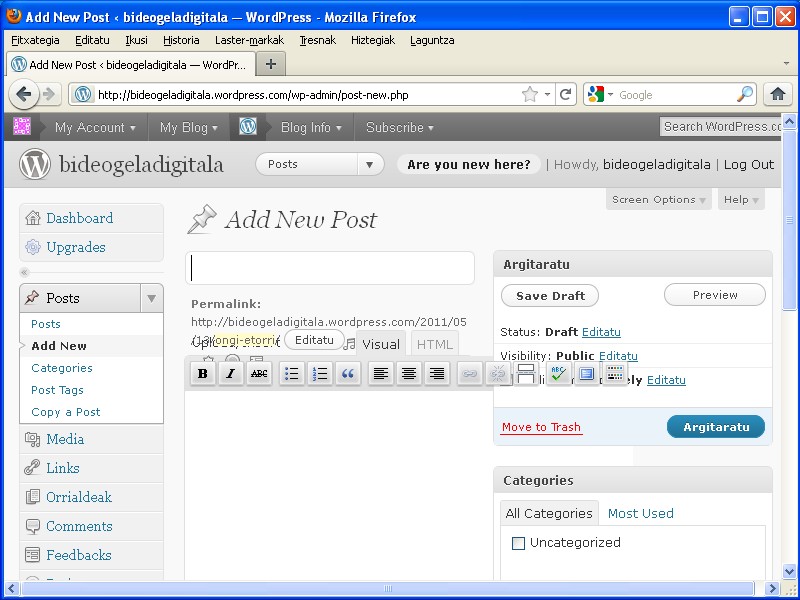
Task: Click the Search WordPress.com field
Action: point(720,127)
